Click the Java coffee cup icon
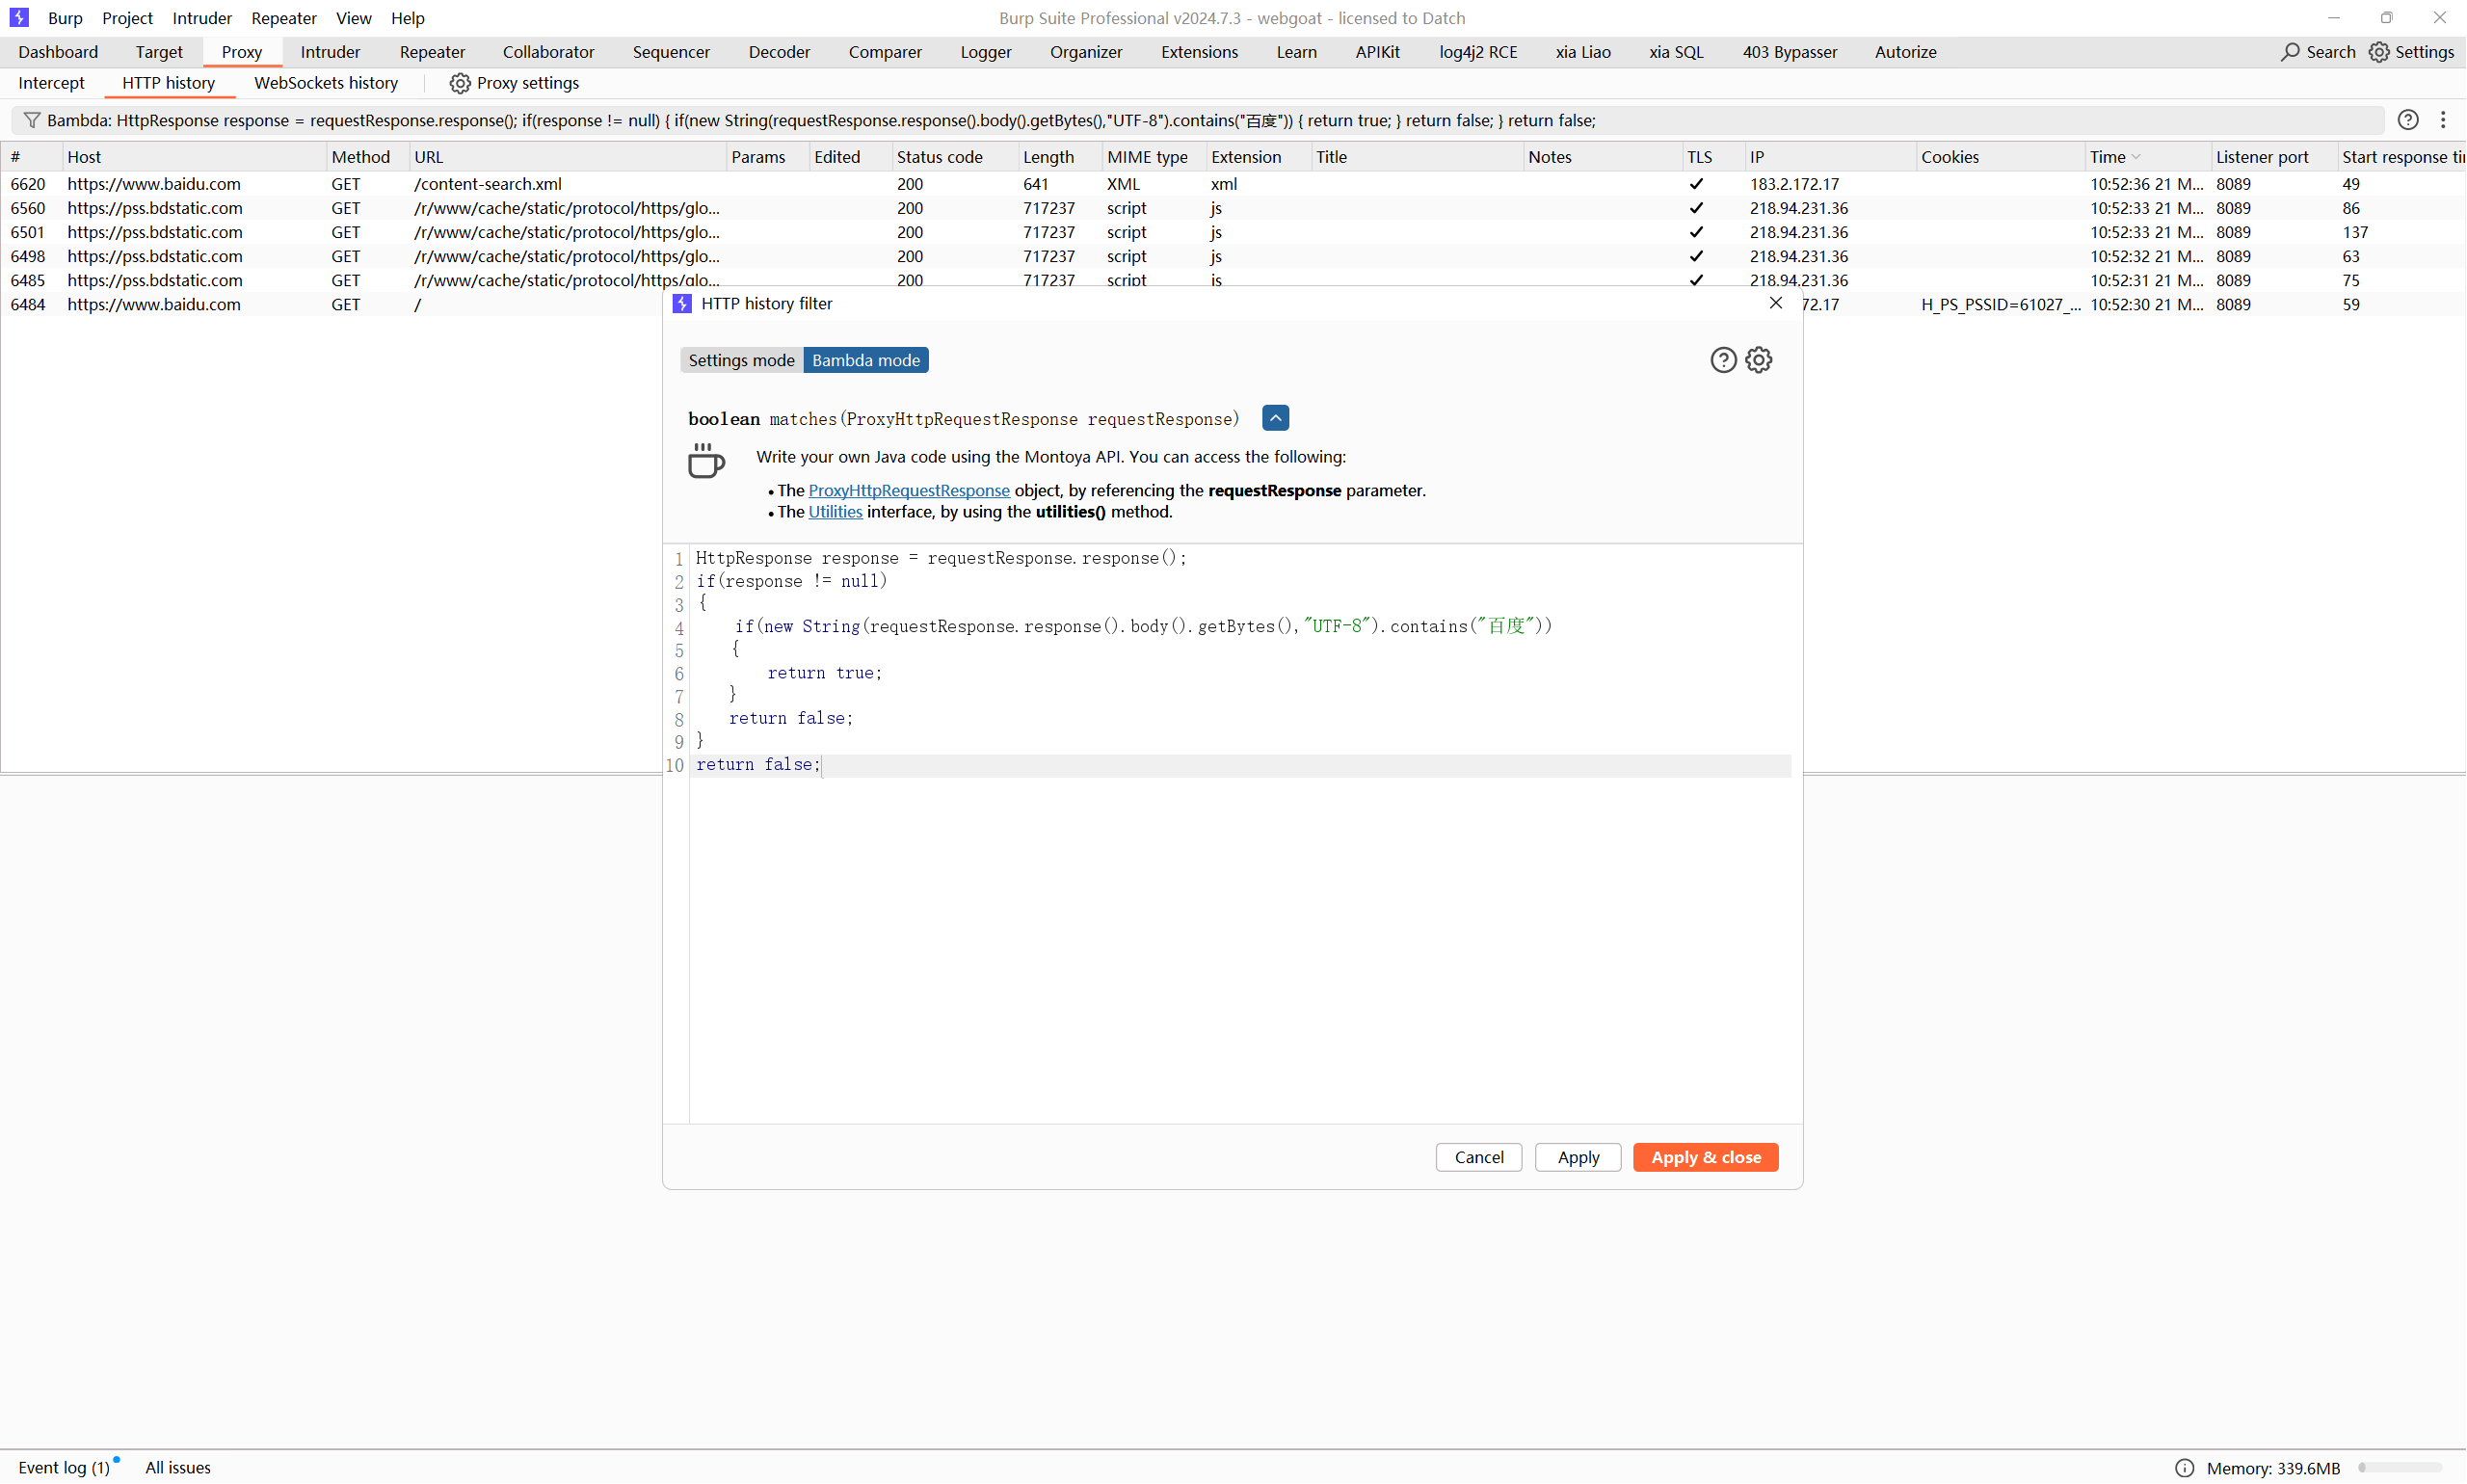The height and width of the screenshot is (1484, 2467). click(x=706, y=460)
